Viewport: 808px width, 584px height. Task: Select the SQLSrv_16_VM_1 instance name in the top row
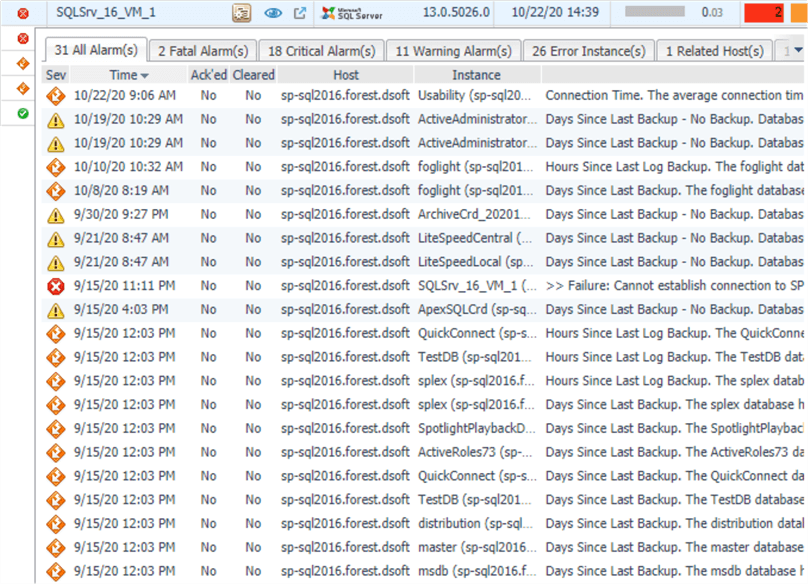[x=106, y=12]
